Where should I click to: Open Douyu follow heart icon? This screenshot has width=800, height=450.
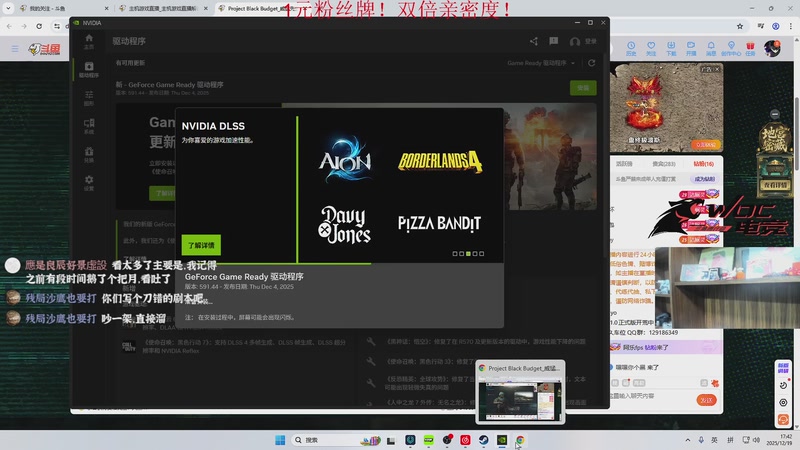point(651,48)
